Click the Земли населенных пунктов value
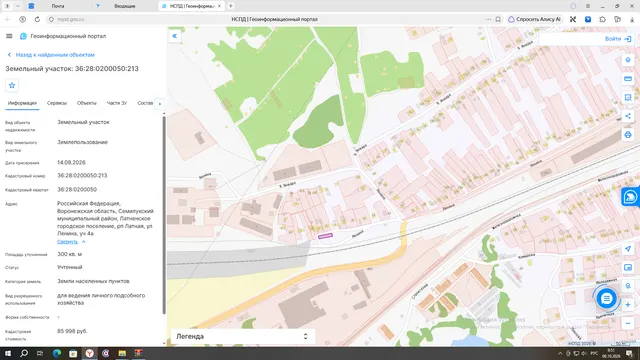Image resolution: width=640 pixels, height=360 pixels. [93, 281]
